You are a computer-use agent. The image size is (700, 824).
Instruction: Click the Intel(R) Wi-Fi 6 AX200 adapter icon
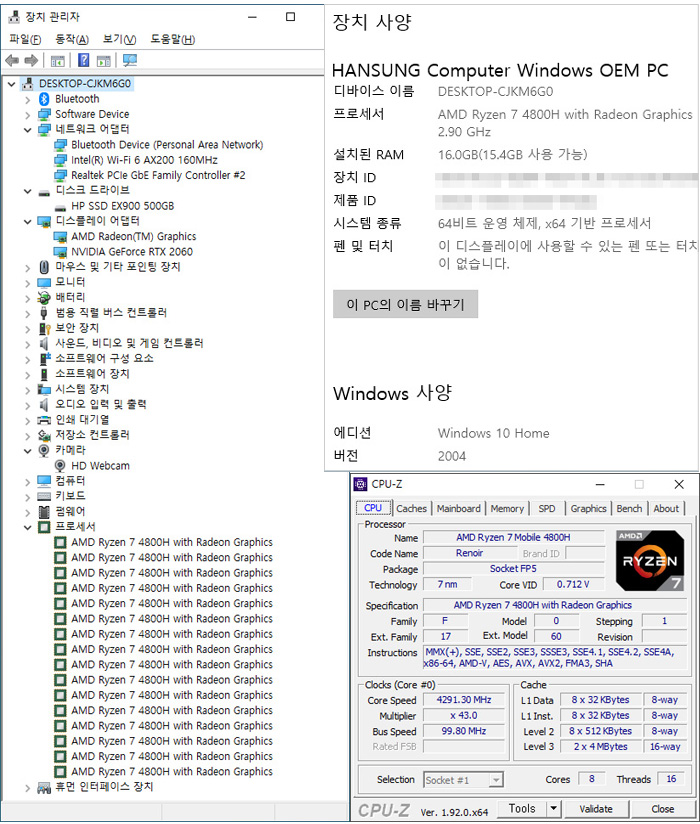[60, 160]
